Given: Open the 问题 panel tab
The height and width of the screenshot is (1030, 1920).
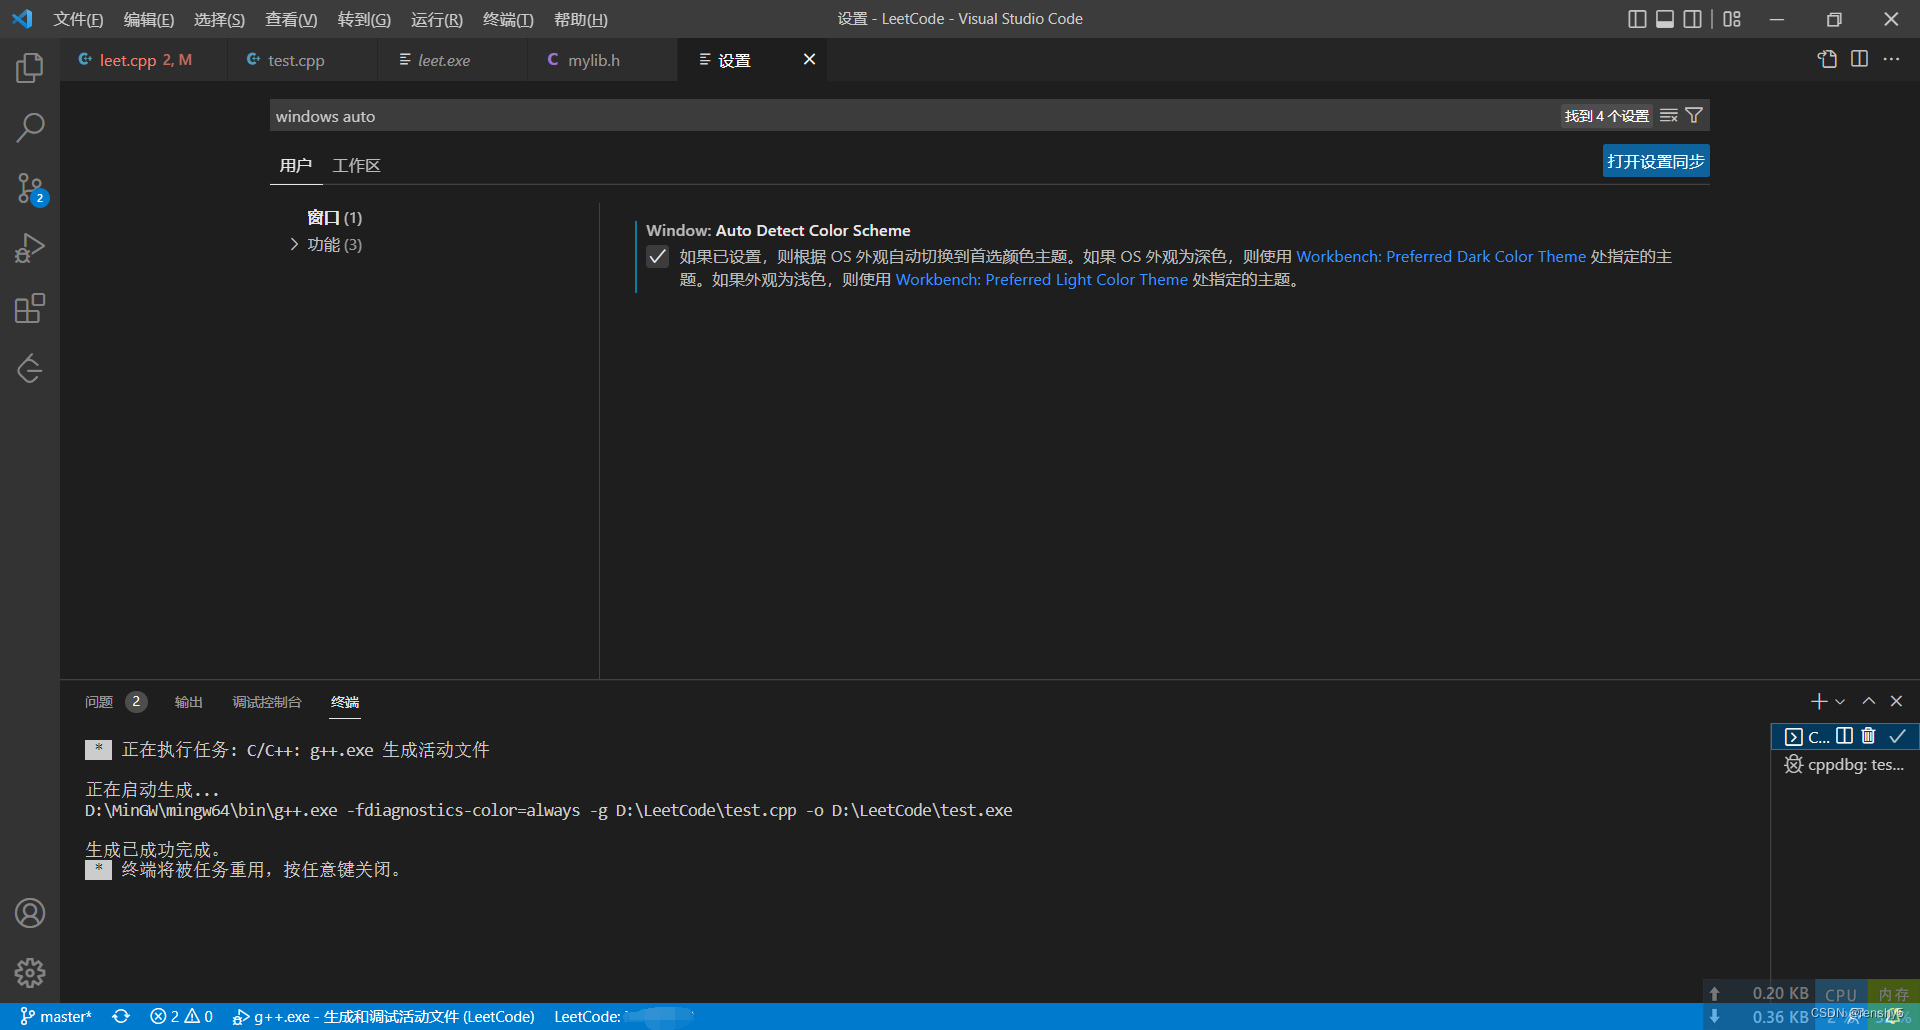Looking at the screenshot, I should [x=99, y=702].
